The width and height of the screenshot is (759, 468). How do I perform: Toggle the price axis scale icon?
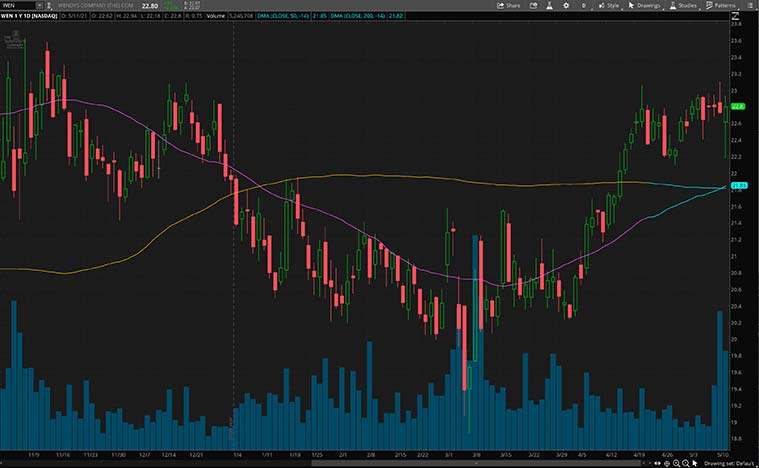[735, 17]
